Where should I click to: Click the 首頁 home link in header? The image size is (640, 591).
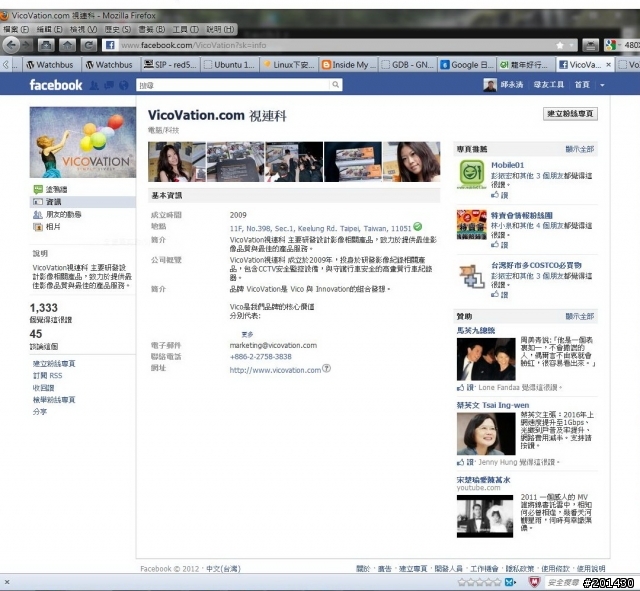pyautogui.click(x=582, y=85)
